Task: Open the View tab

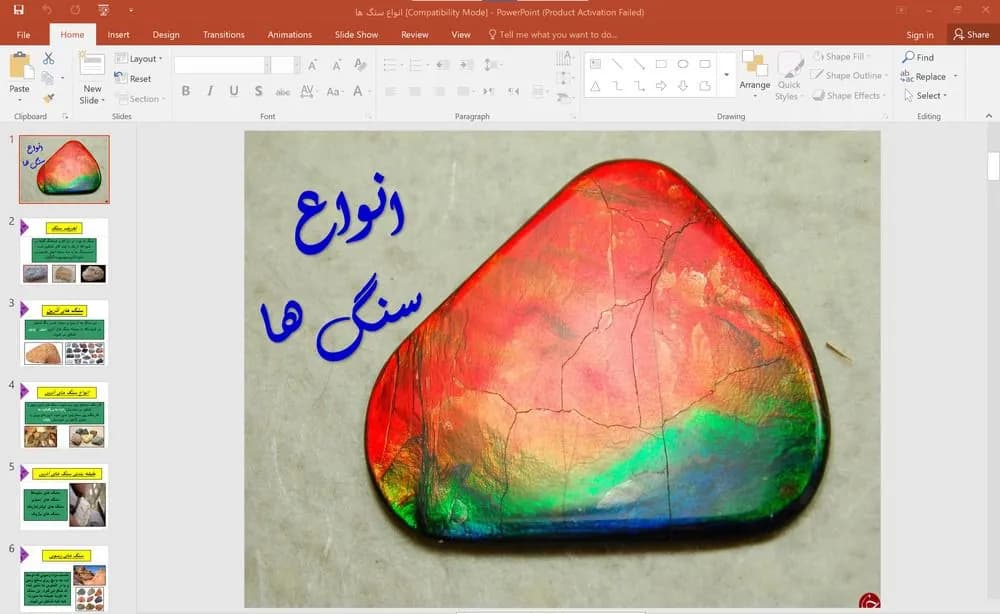Action: pyautogui.click(x=460, y=34)
